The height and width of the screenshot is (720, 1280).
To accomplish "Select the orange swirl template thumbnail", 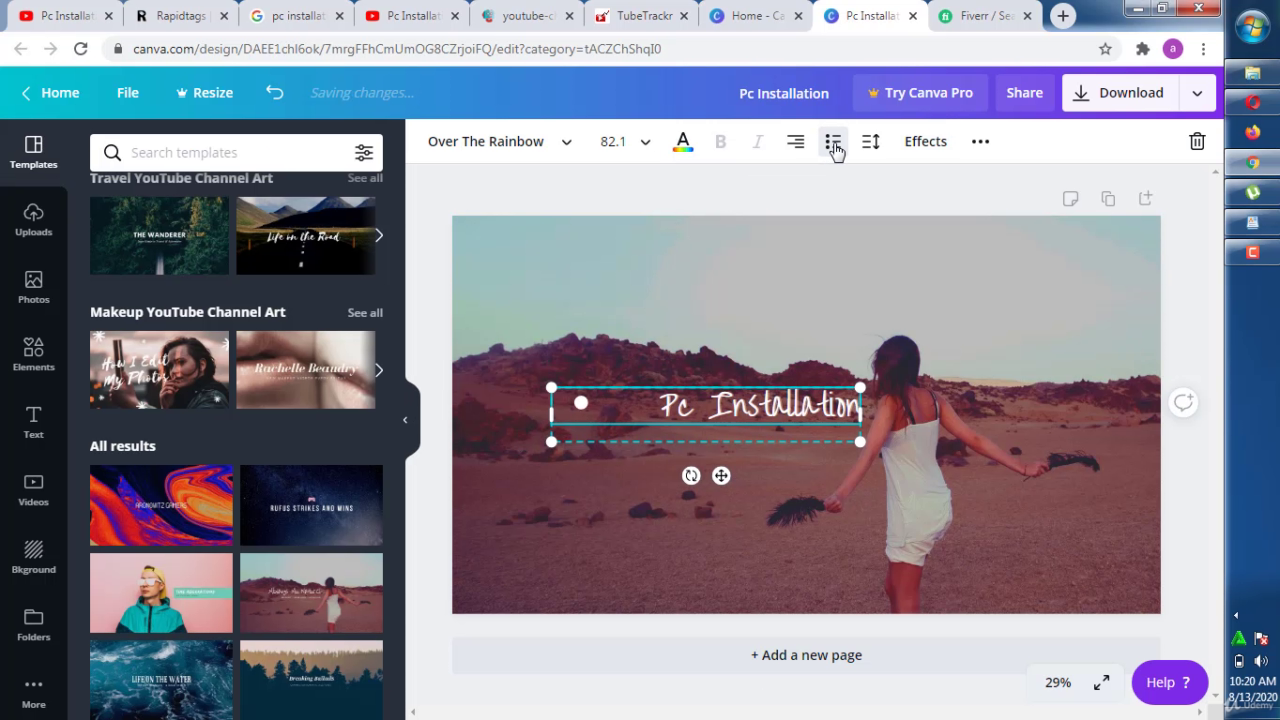I will (161, 505).
